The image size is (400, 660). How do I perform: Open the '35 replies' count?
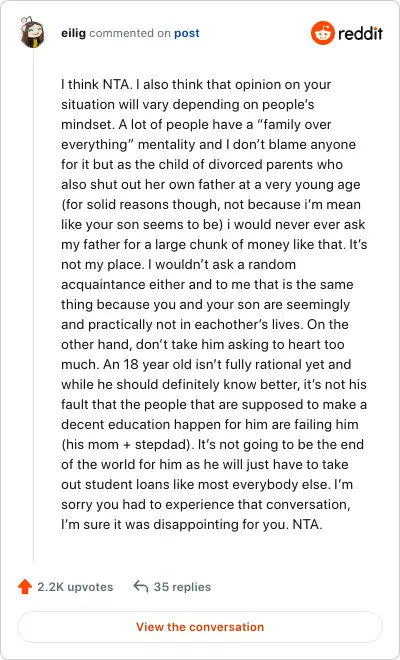coord(182,587)
